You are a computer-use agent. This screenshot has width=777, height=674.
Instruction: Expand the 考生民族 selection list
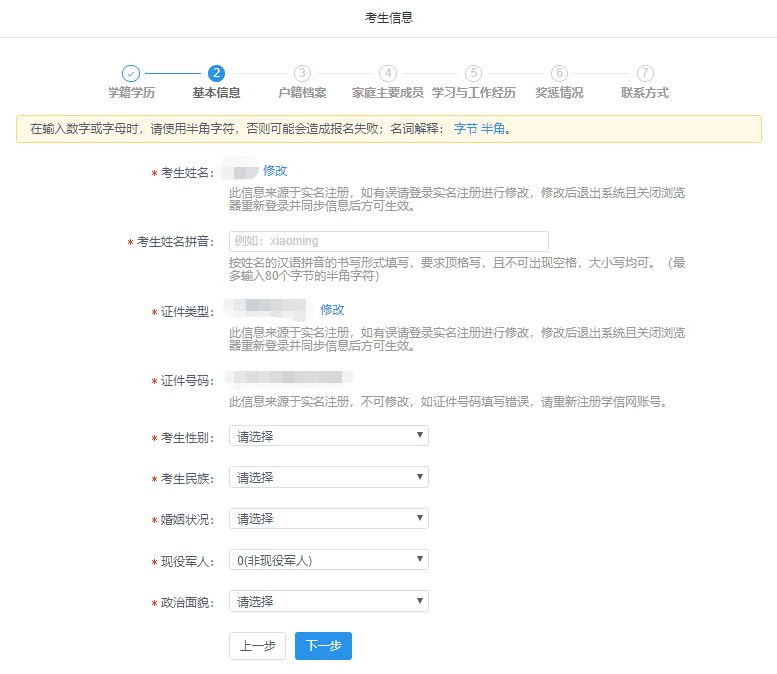point(328,477)
